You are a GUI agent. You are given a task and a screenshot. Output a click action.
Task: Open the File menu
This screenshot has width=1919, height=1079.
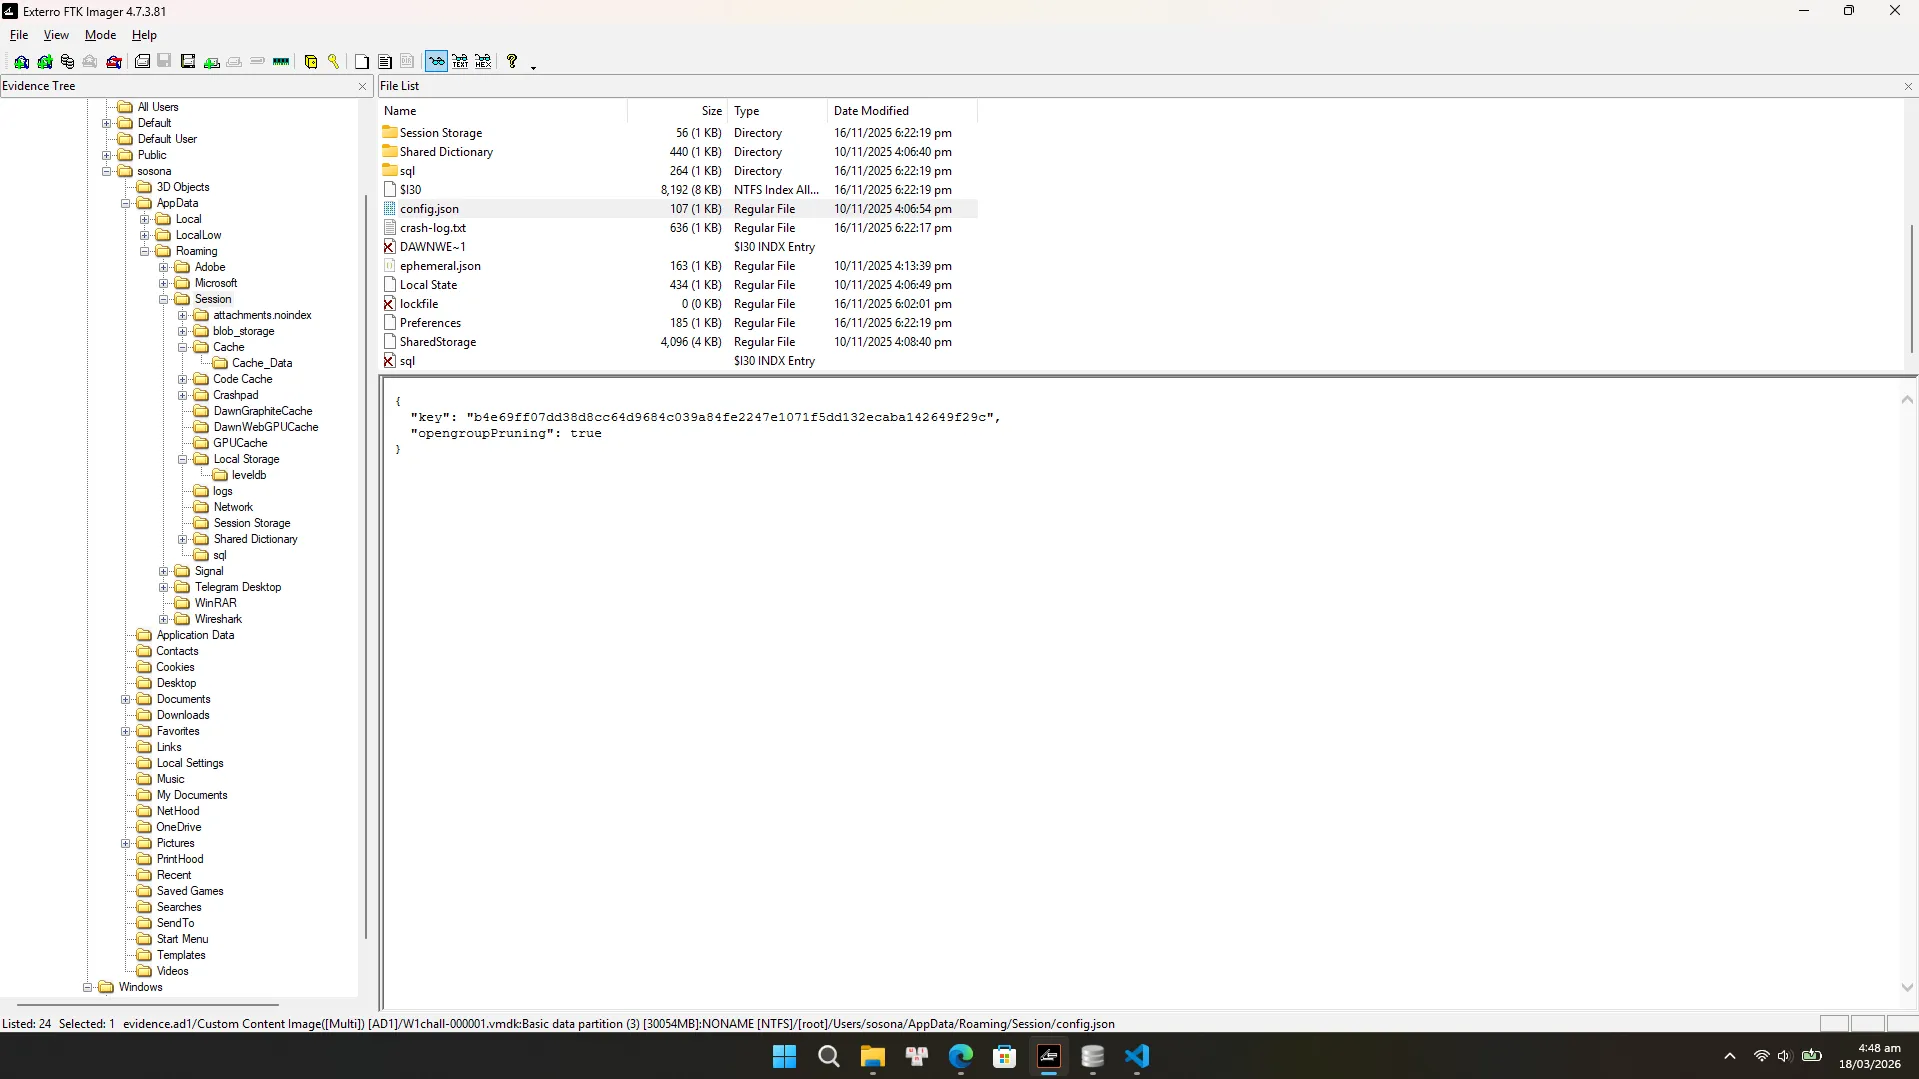[19, 35]
